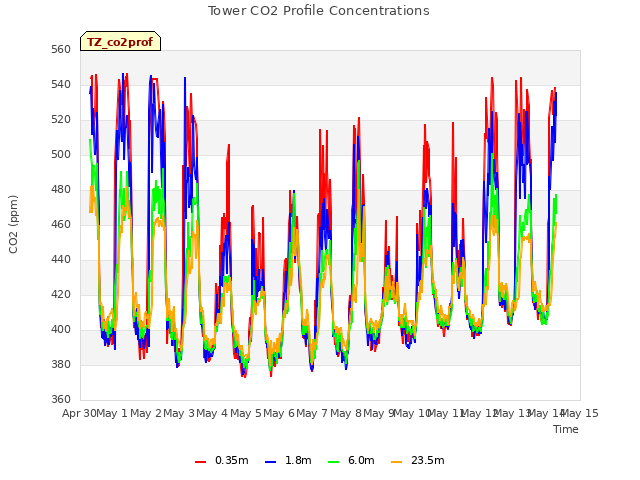Image resolution: width=640 pixels, height=480 pixels.
Task: Click the chart title Tower CO2 Profile Concentrations
Action: tap(319, 11)
